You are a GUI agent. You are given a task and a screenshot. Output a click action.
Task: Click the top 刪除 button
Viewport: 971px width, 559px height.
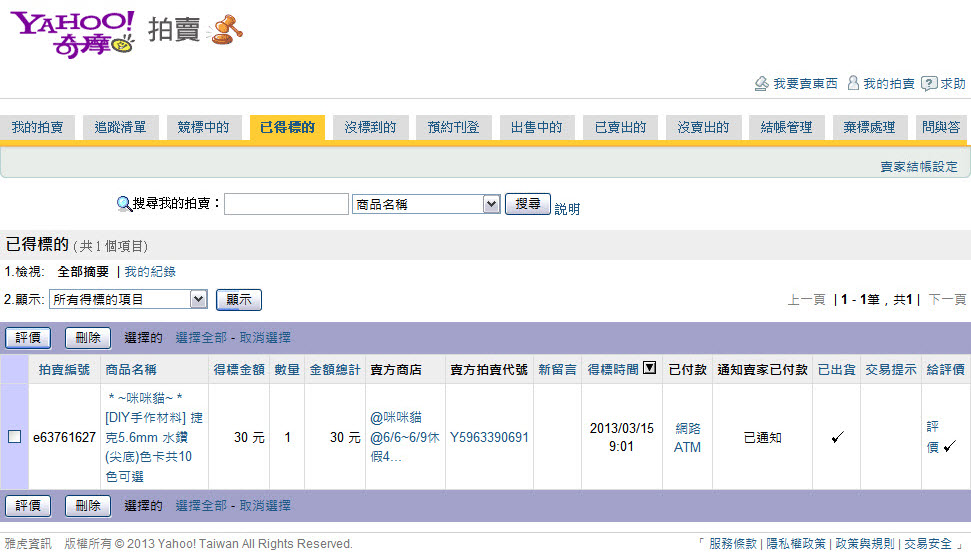click(87, 337)
